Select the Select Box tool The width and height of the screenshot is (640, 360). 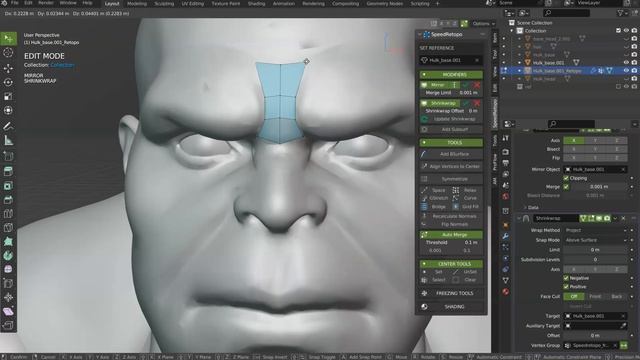[x=8, y=39]
